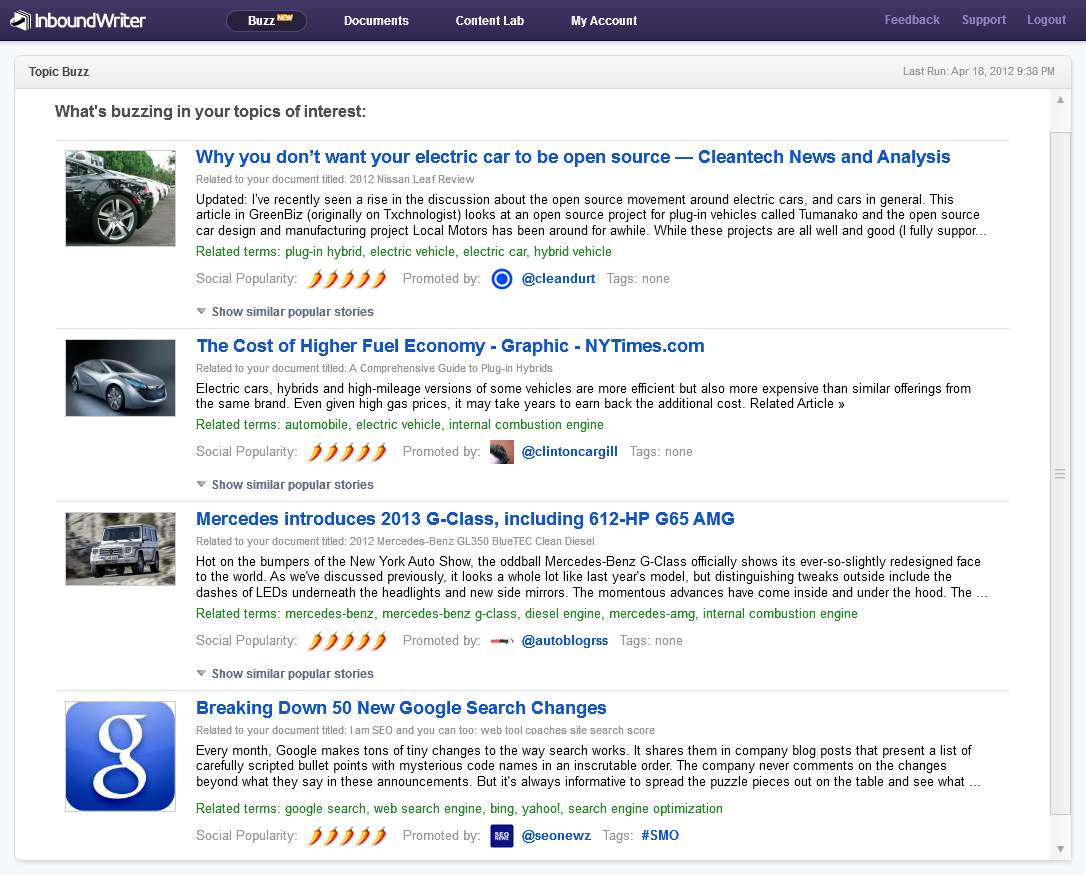The height and width of the screenshot is (875, 1086).
Task: Click popularity chili peppers for electric car story
Action: 347,279
